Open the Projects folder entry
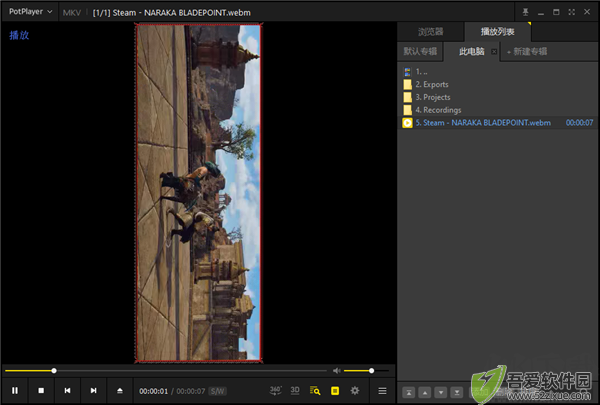 coord(497,97)
